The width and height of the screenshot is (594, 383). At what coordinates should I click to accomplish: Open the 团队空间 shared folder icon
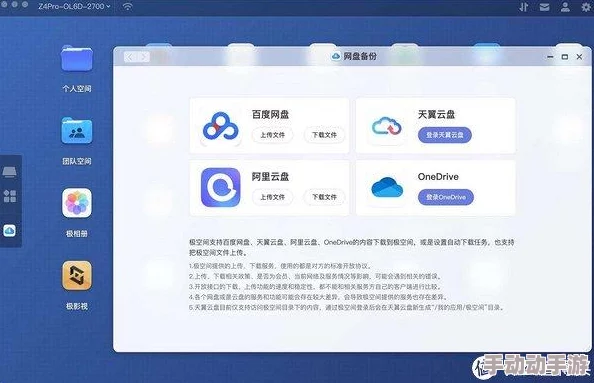click(77, 131)
